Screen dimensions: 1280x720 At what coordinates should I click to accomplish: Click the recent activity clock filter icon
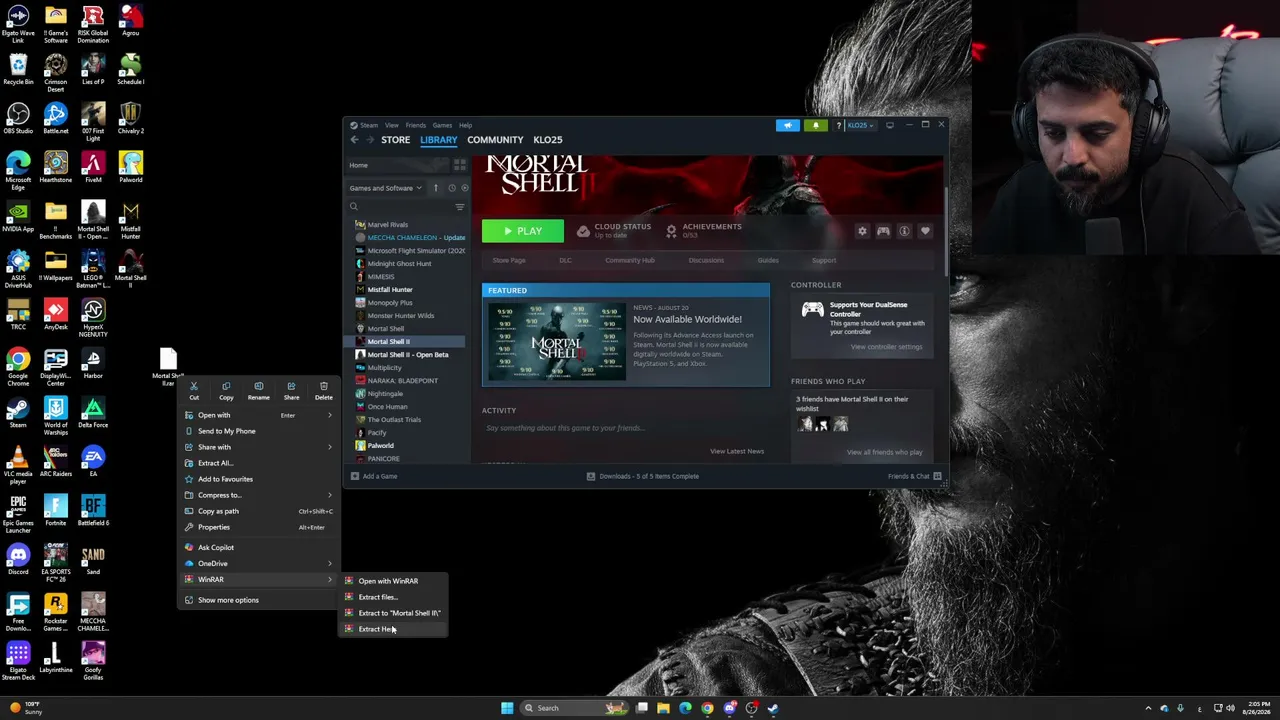(452, 188)
